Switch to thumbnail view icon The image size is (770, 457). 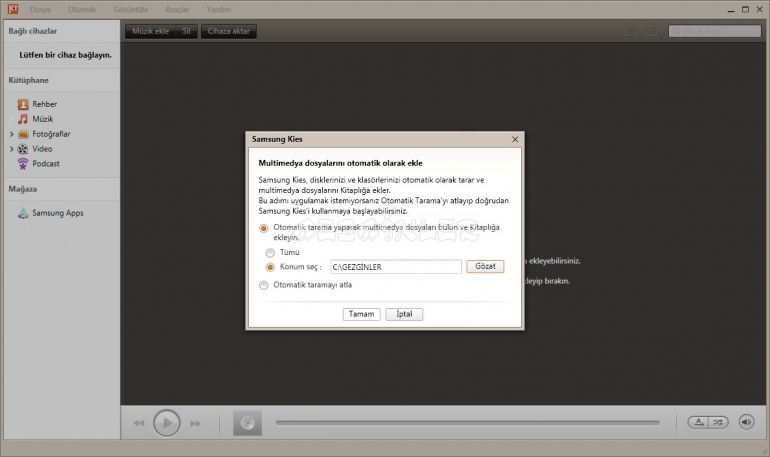click(651, 31)
